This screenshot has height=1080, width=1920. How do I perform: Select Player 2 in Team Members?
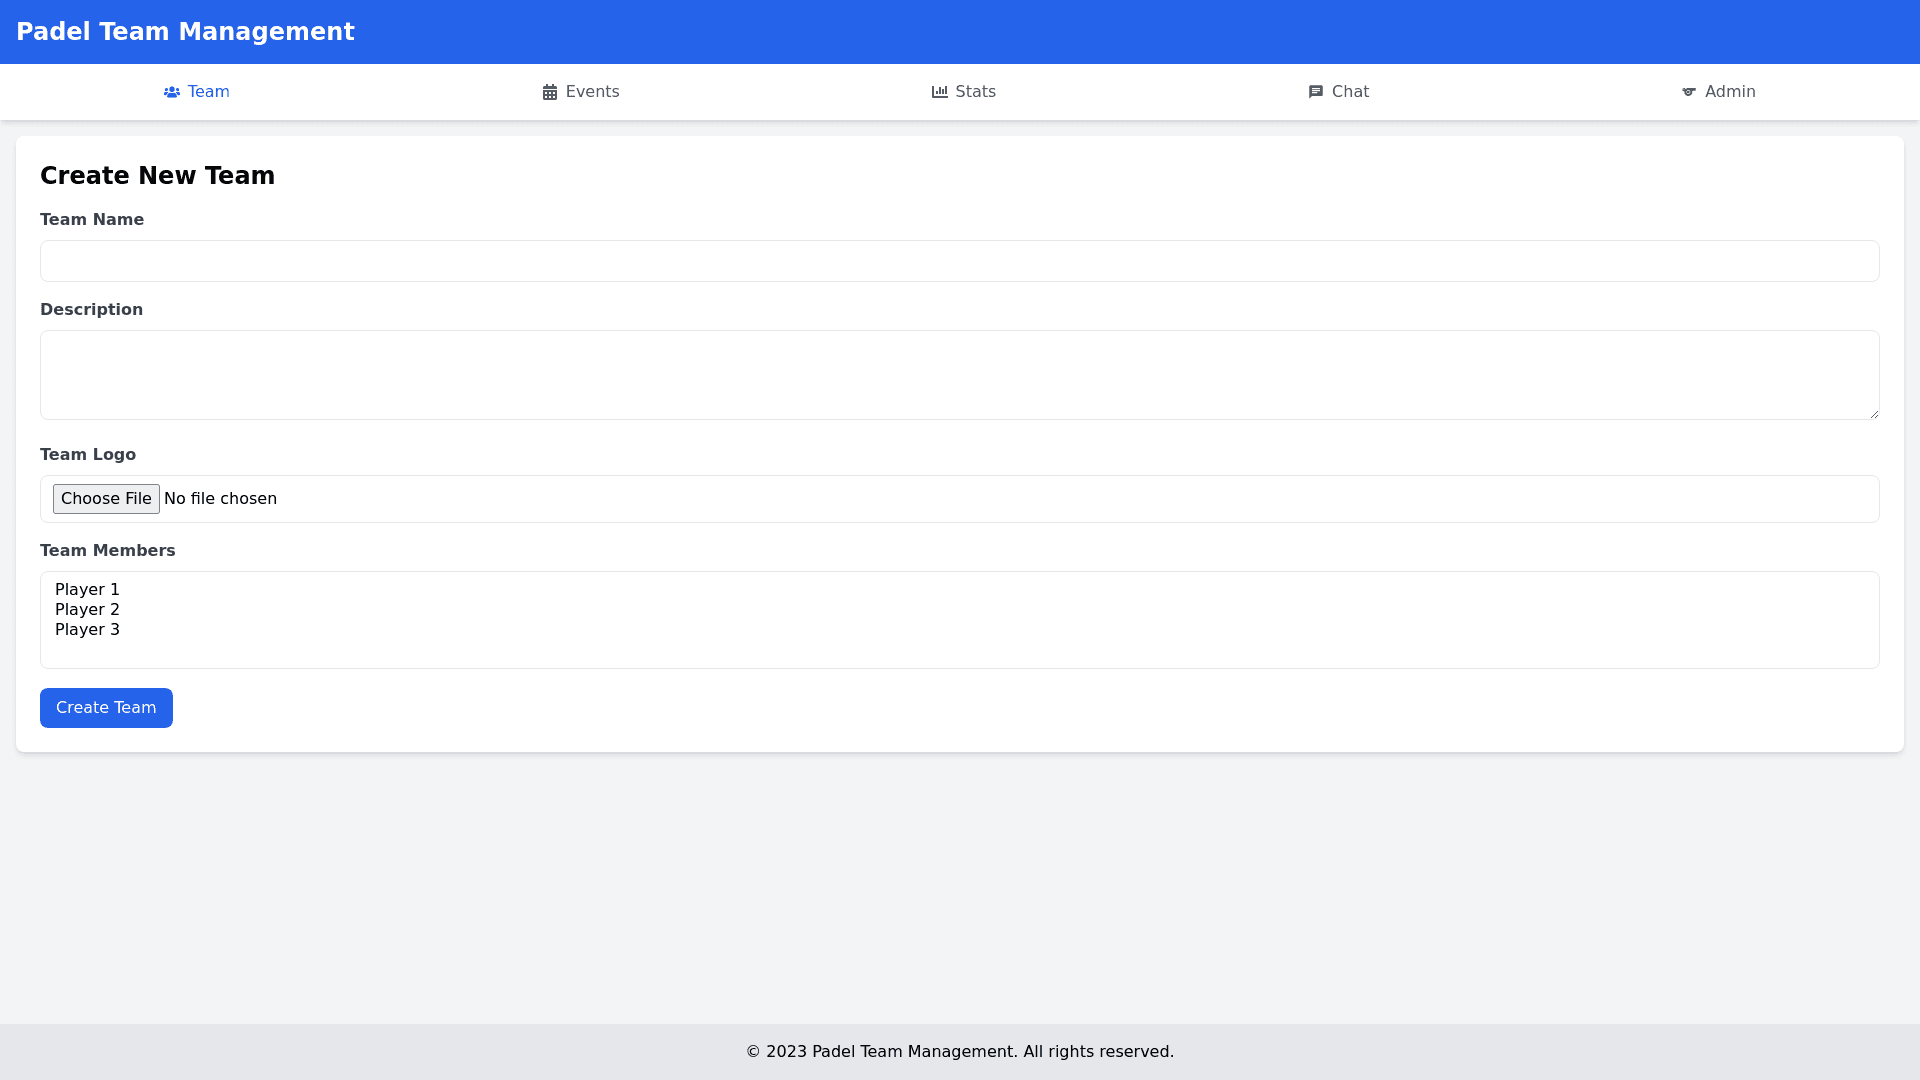(88, 610)
